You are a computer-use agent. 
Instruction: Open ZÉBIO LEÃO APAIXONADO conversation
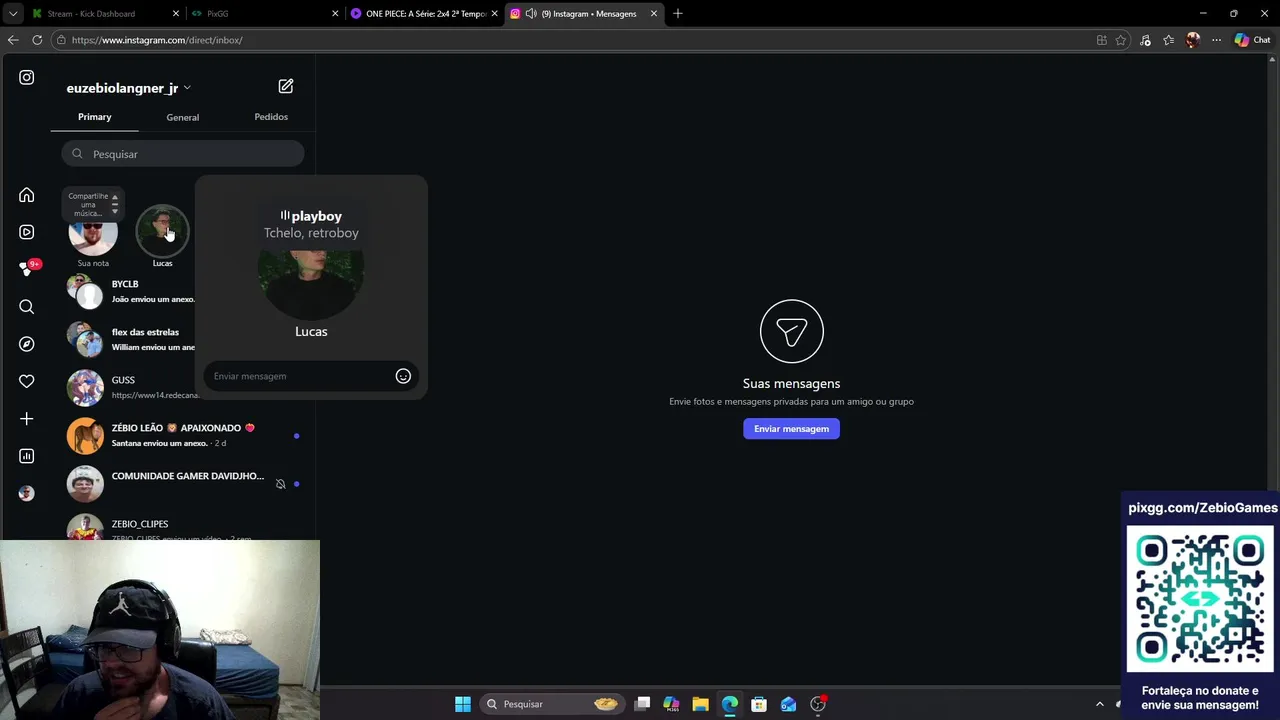pos(183,435)
